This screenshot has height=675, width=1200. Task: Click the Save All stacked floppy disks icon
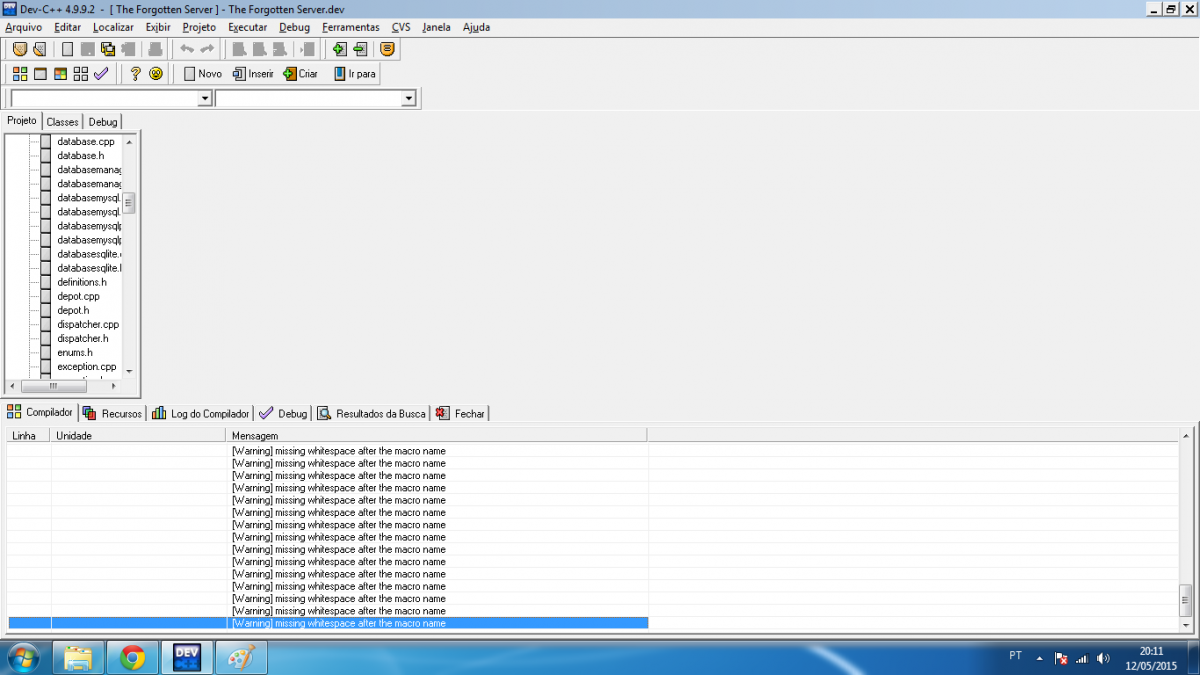click(108, 49)
